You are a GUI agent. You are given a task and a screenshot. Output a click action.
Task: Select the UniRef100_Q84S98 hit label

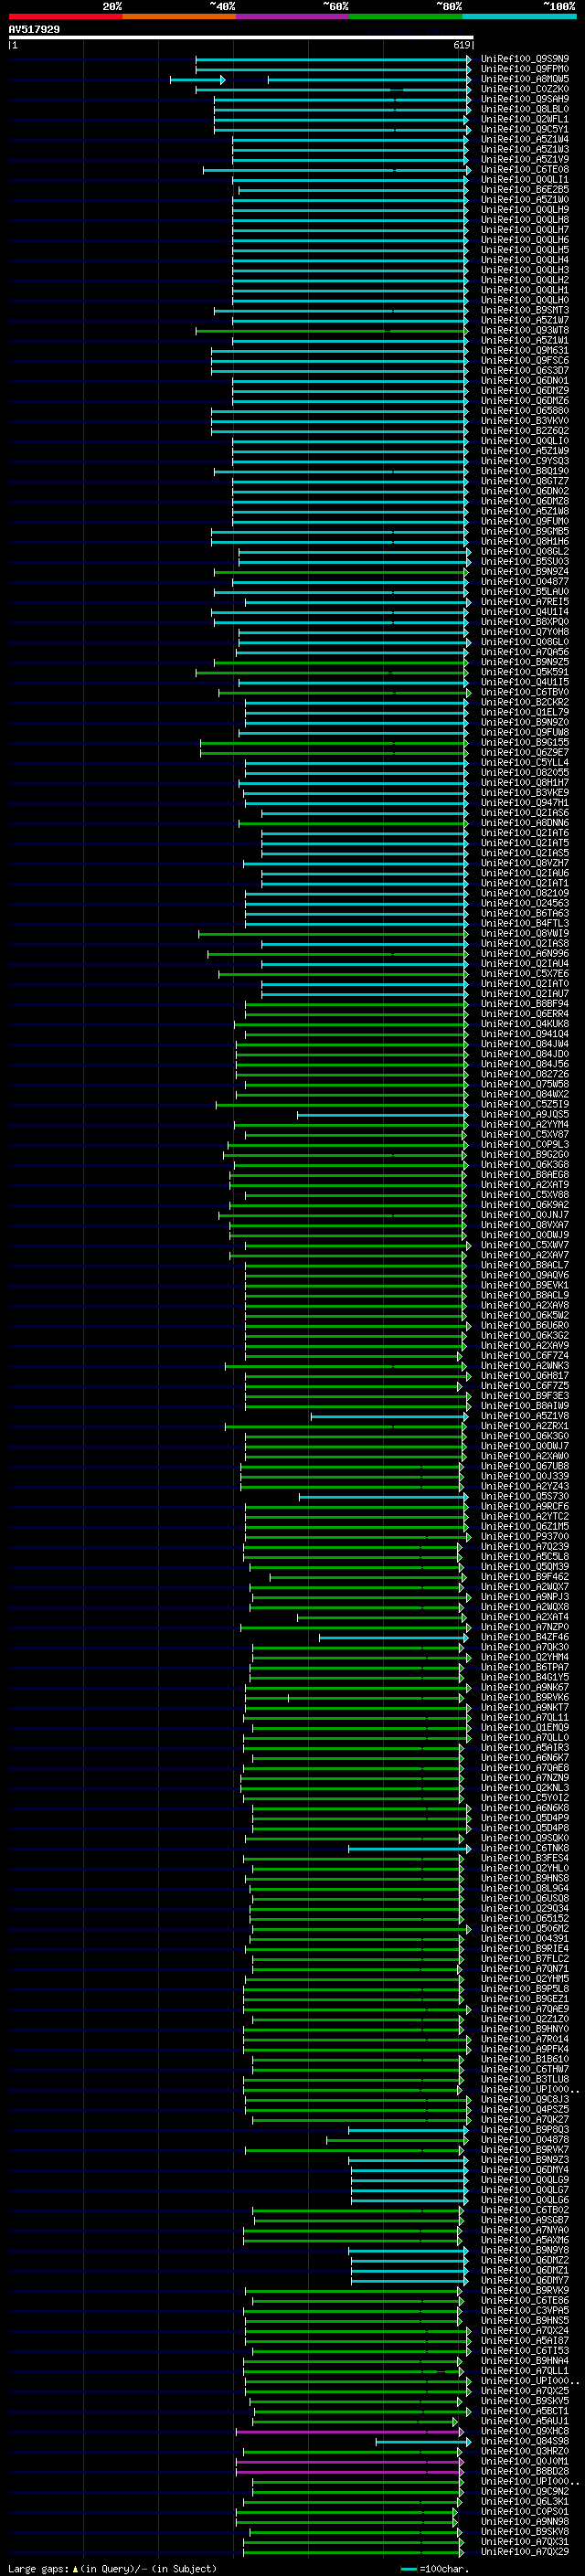coord(525,2441)
